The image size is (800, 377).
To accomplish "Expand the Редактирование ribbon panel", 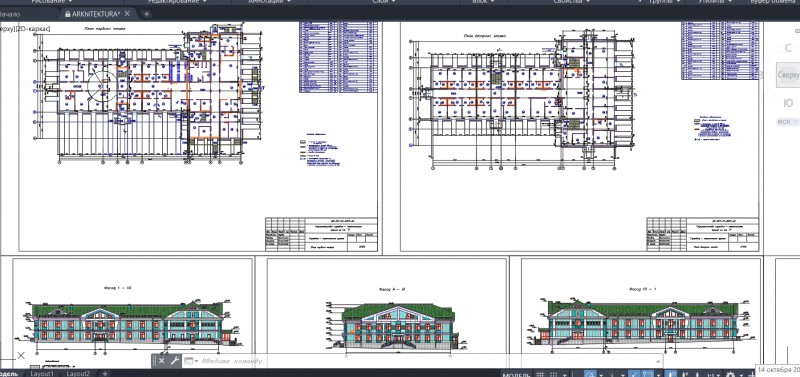I will 178,2.
